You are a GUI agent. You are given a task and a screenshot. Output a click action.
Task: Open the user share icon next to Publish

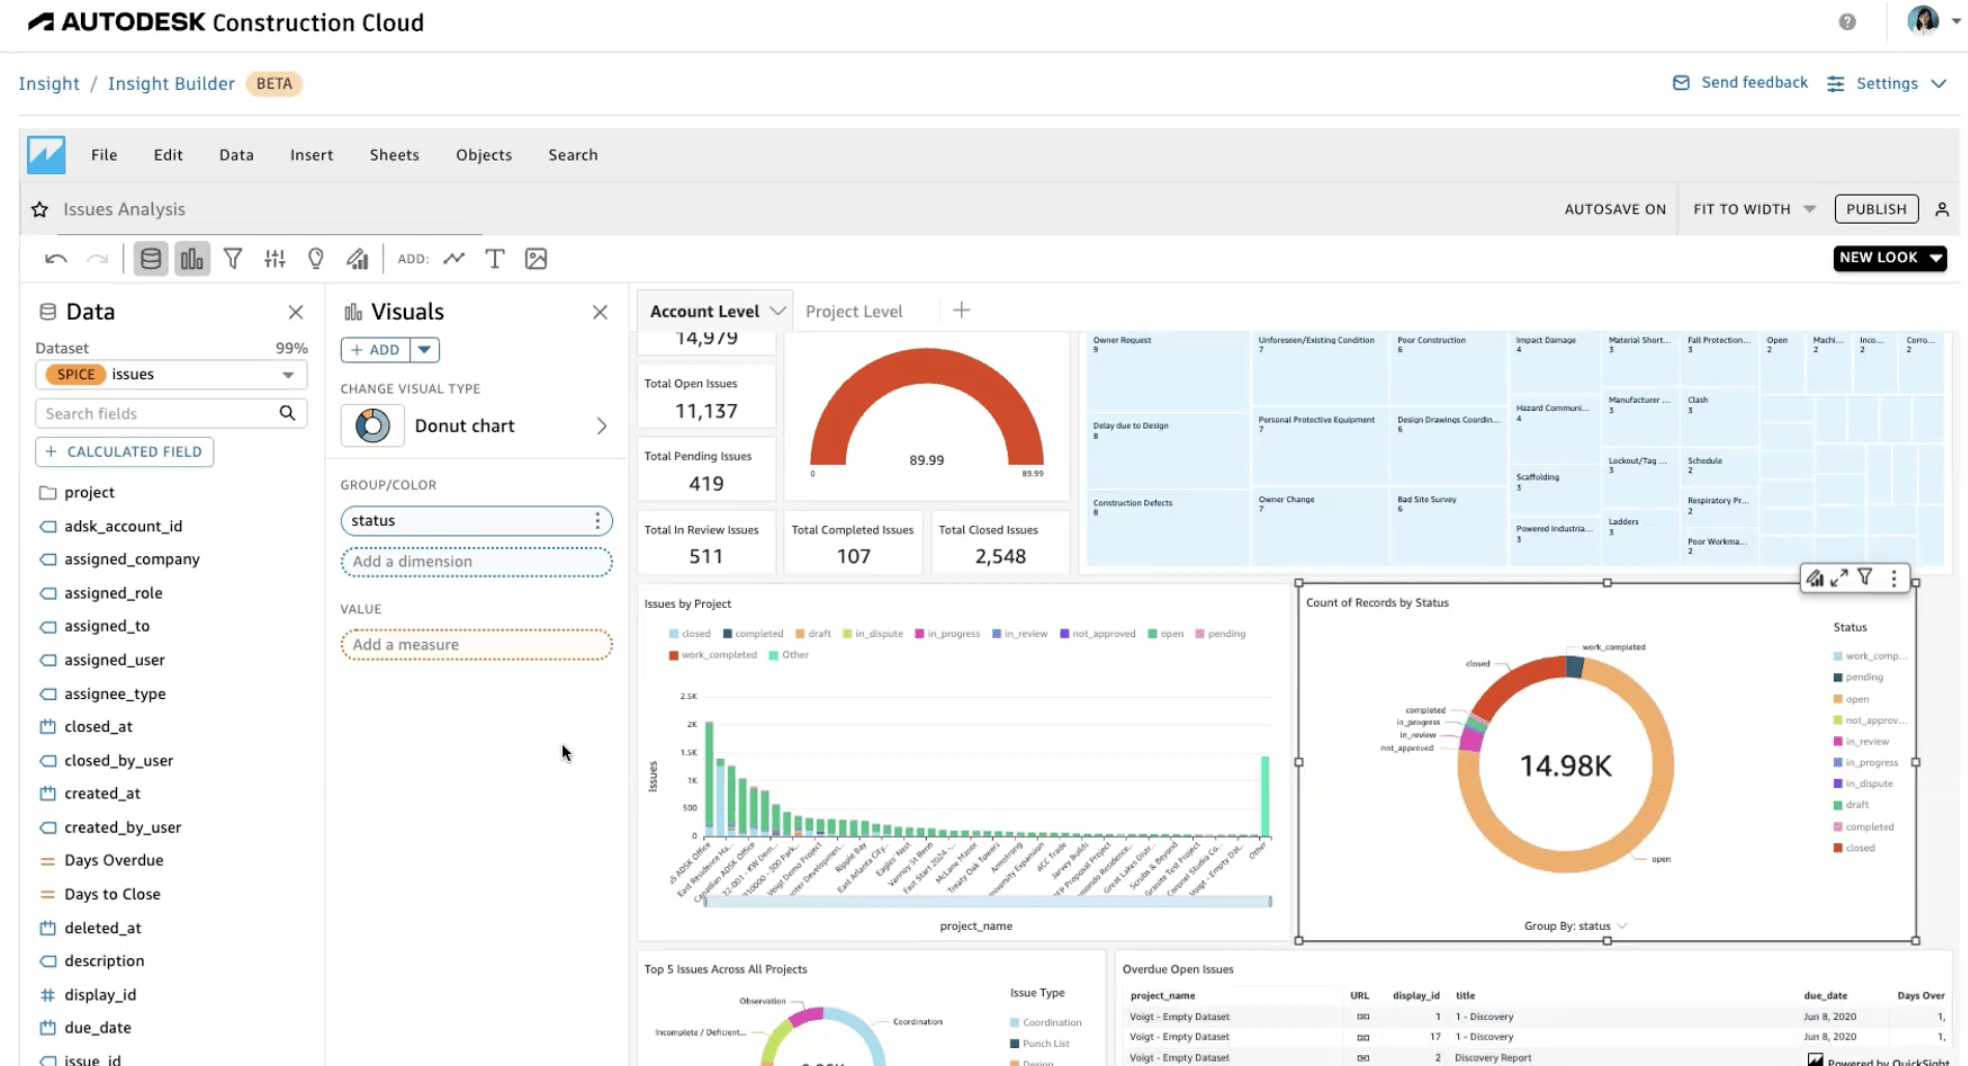click(x=1942, y=209)
